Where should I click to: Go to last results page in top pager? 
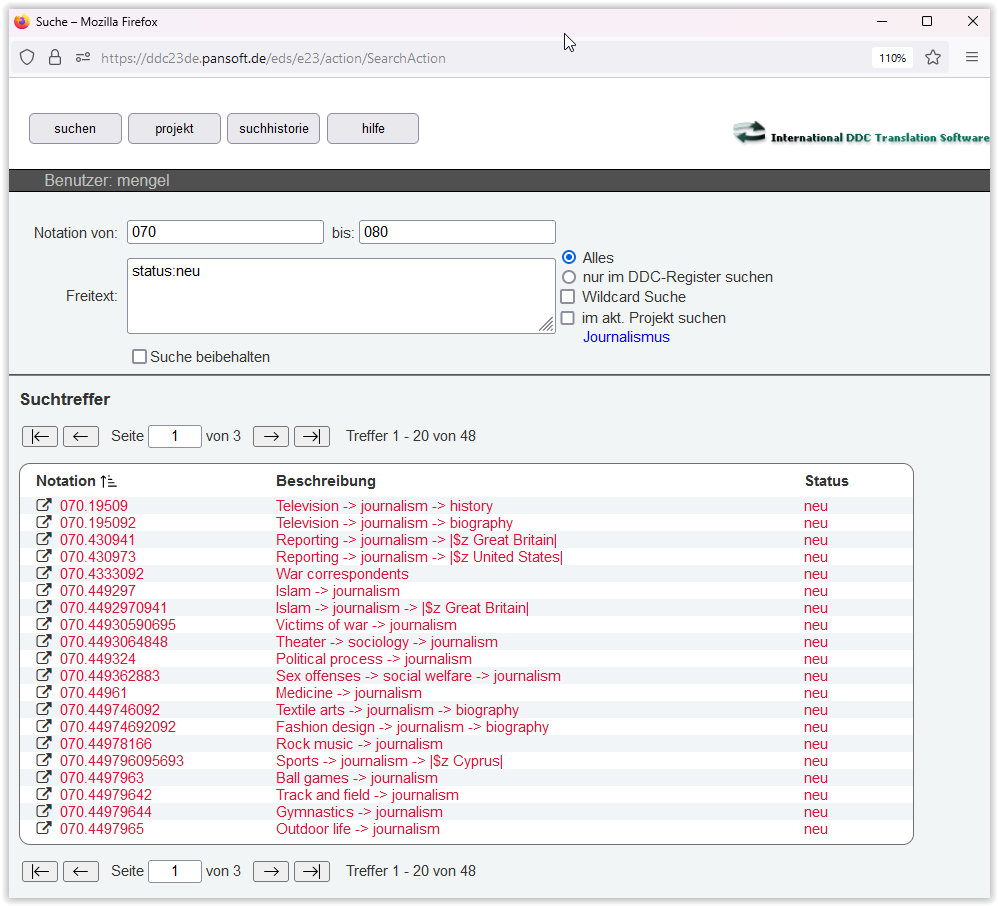[x=311, y=436]
